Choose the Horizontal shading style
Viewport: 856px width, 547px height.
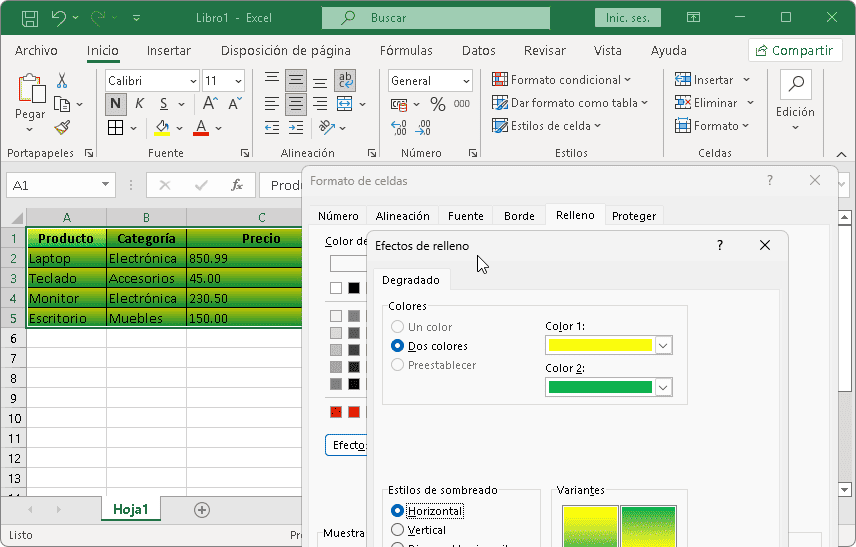398,511
